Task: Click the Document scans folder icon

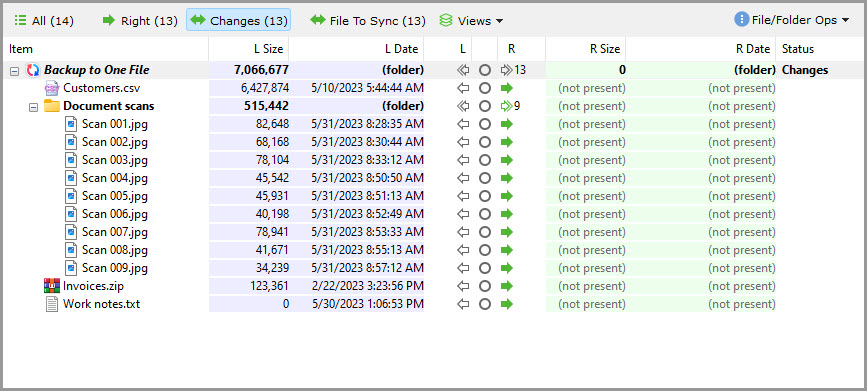Action: tap(51, 106)
